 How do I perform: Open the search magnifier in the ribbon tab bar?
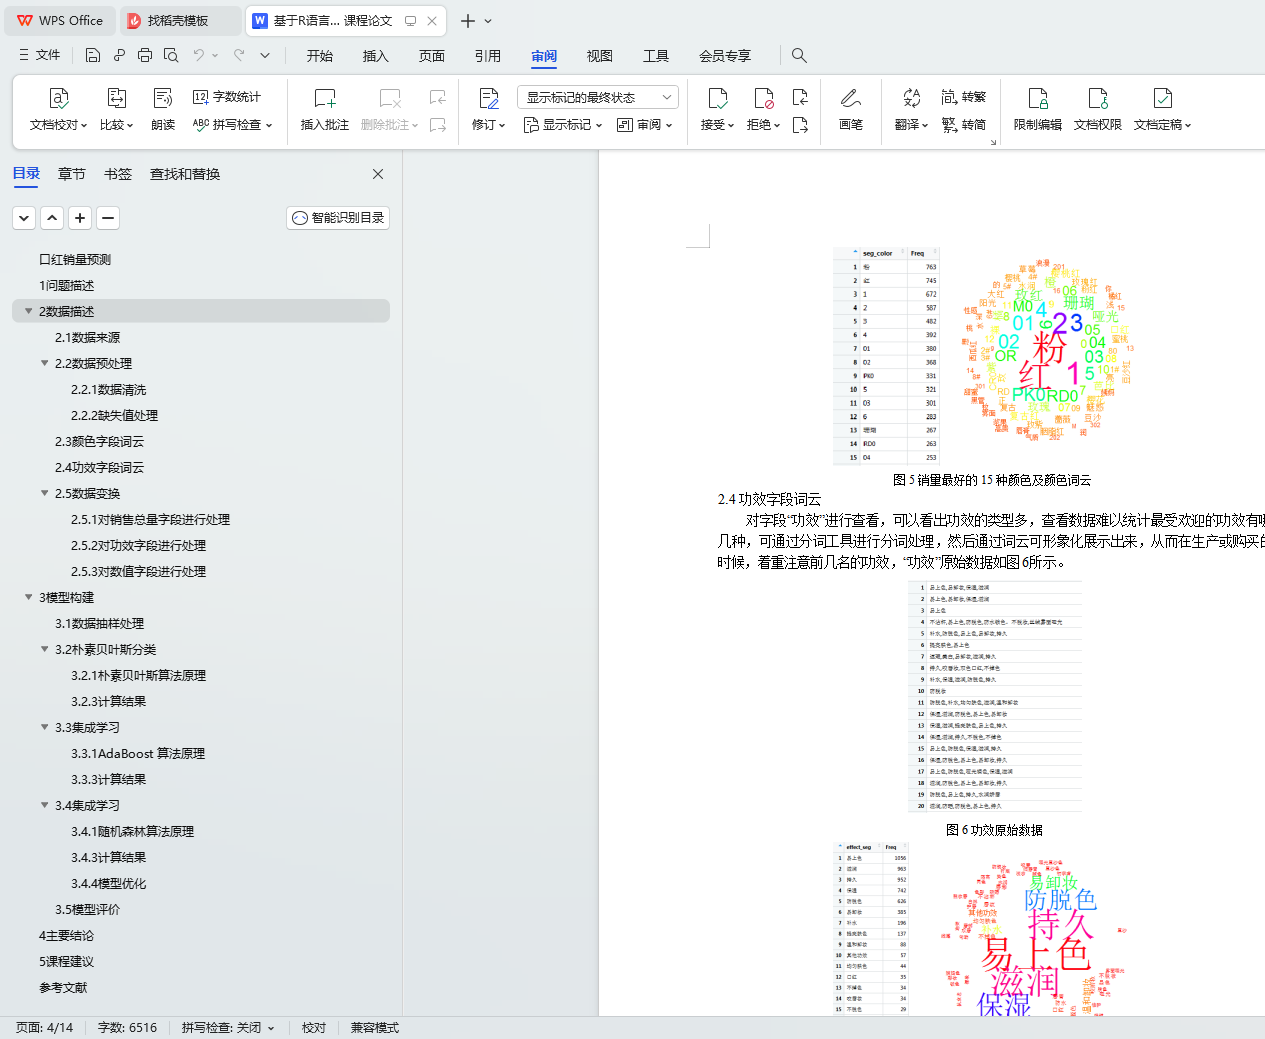799,55
